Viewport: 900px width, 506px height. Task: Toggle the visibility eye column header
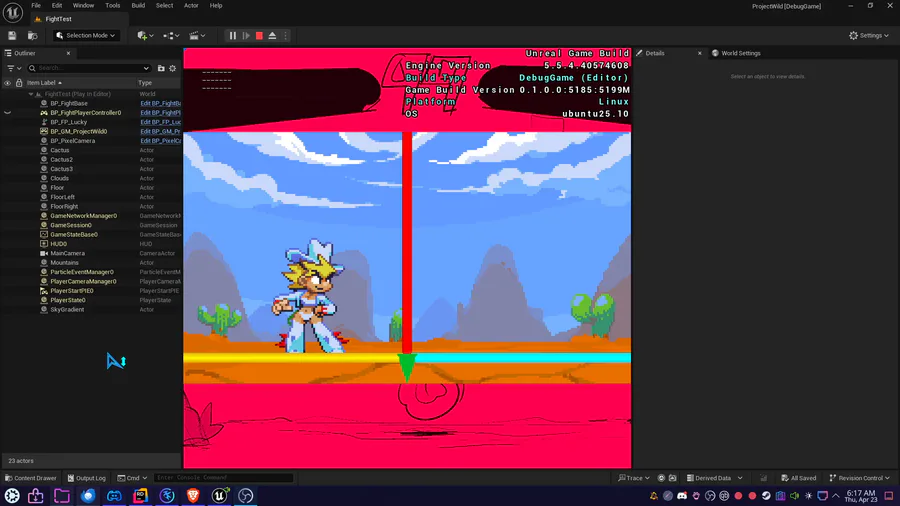[7, 83]
